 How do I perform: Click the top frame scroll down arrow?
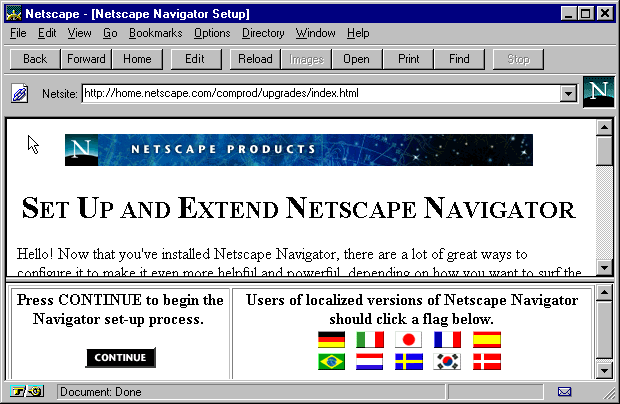[x=605, y=267]
